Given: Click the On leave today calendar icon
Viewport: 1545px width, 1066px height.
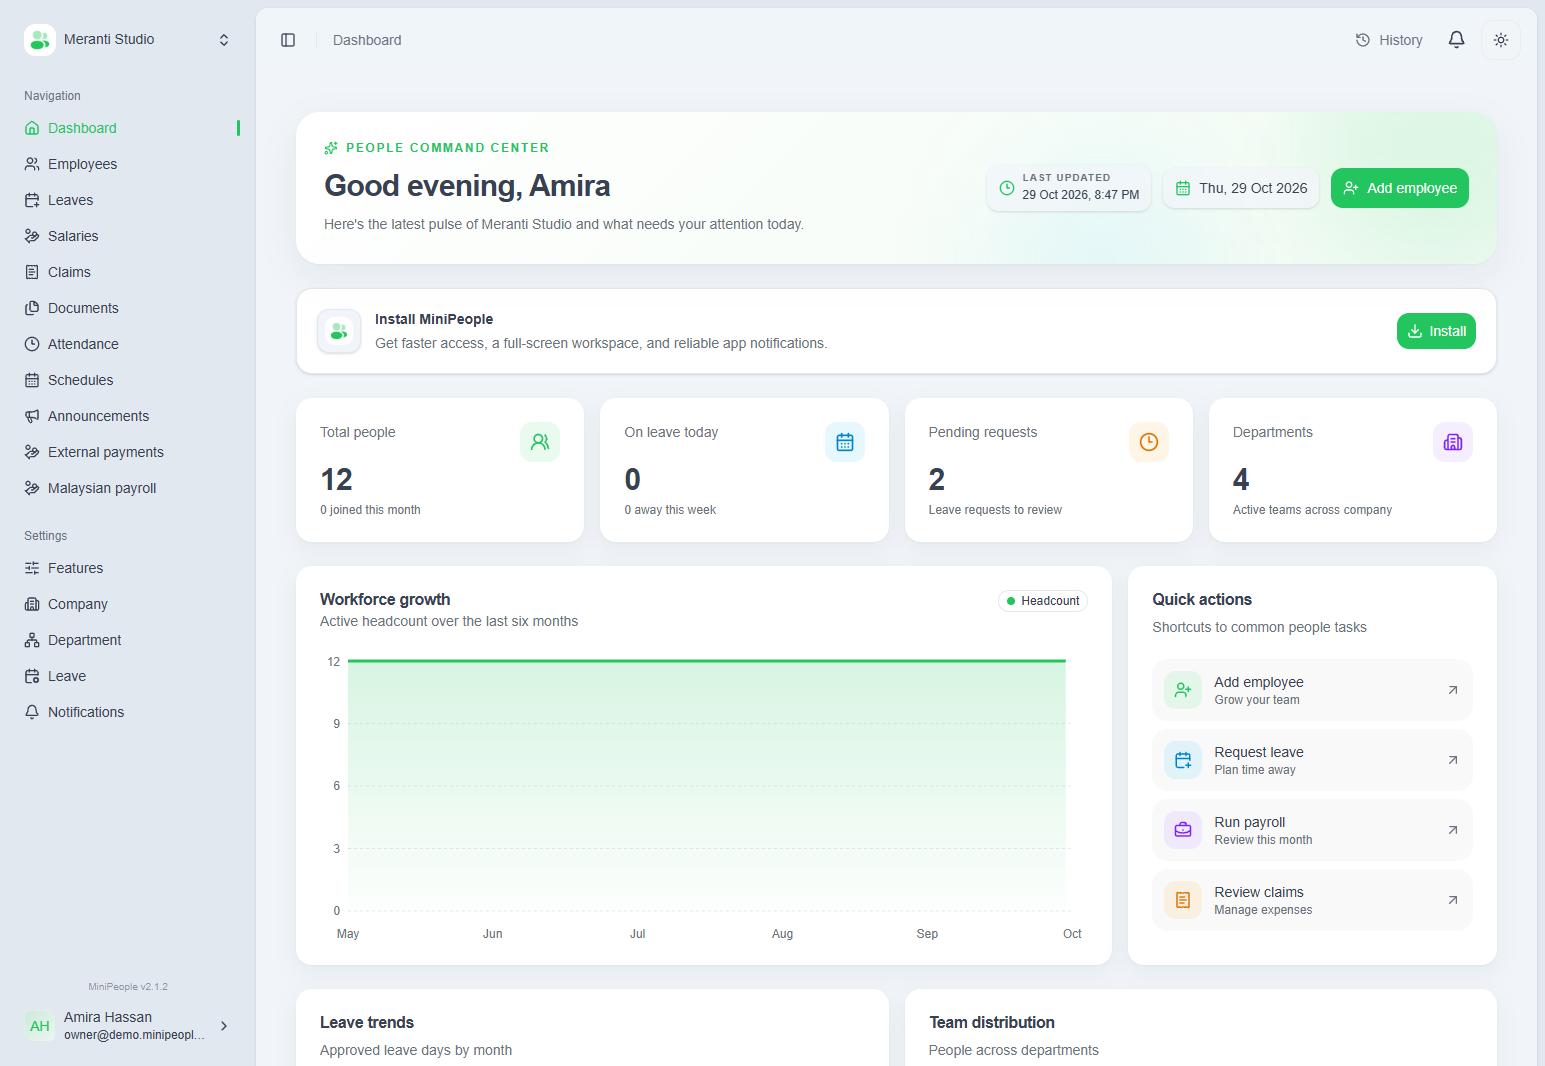Looking at the screenshot, I should click(x=845, y=442).
